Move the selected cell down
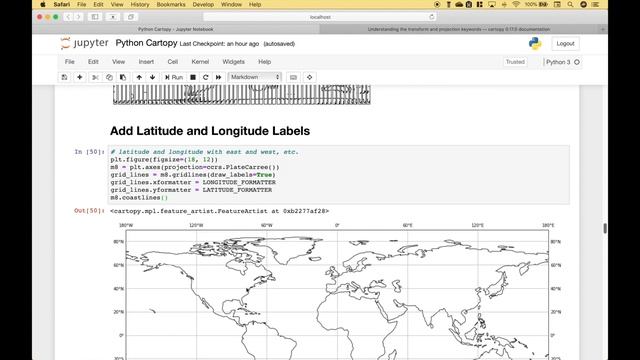 153,77
